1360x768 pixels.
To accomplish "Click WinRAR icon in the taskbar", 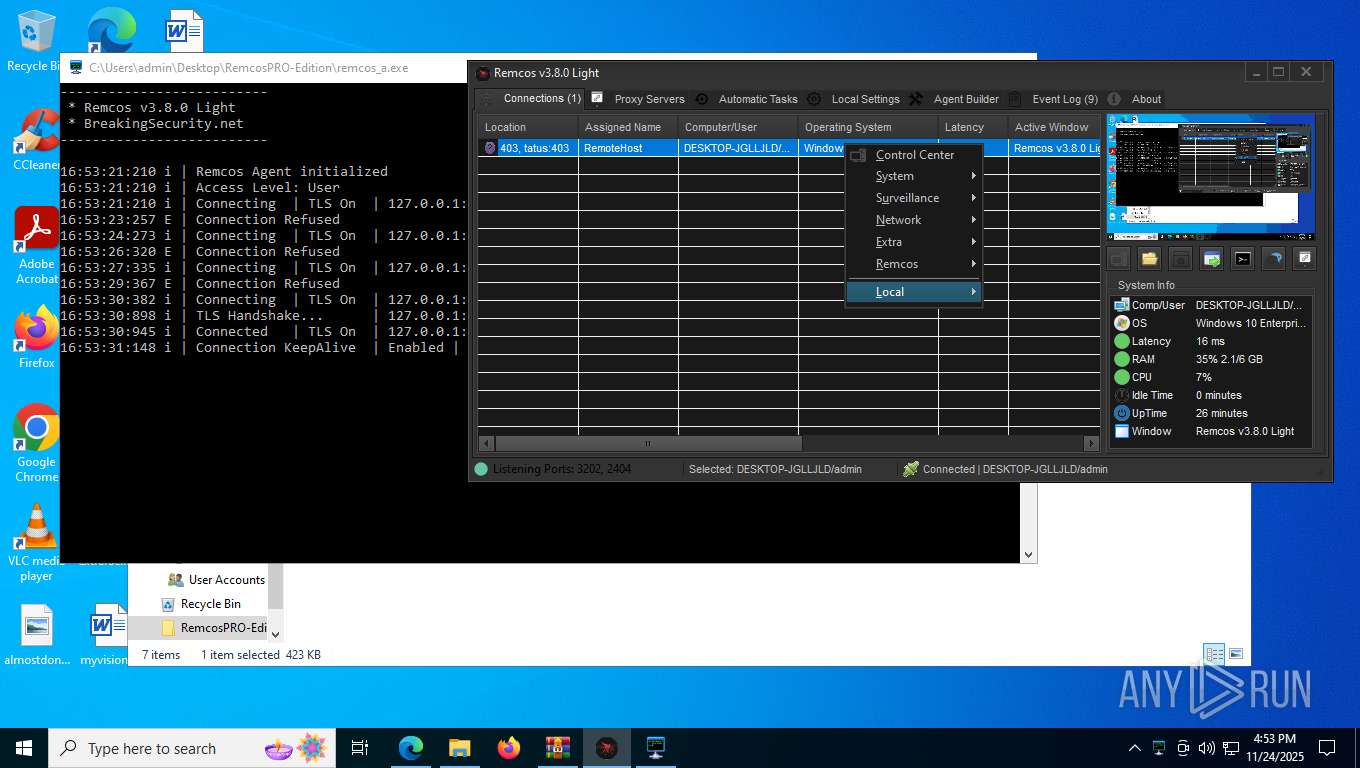I will [x=558, y=747].
